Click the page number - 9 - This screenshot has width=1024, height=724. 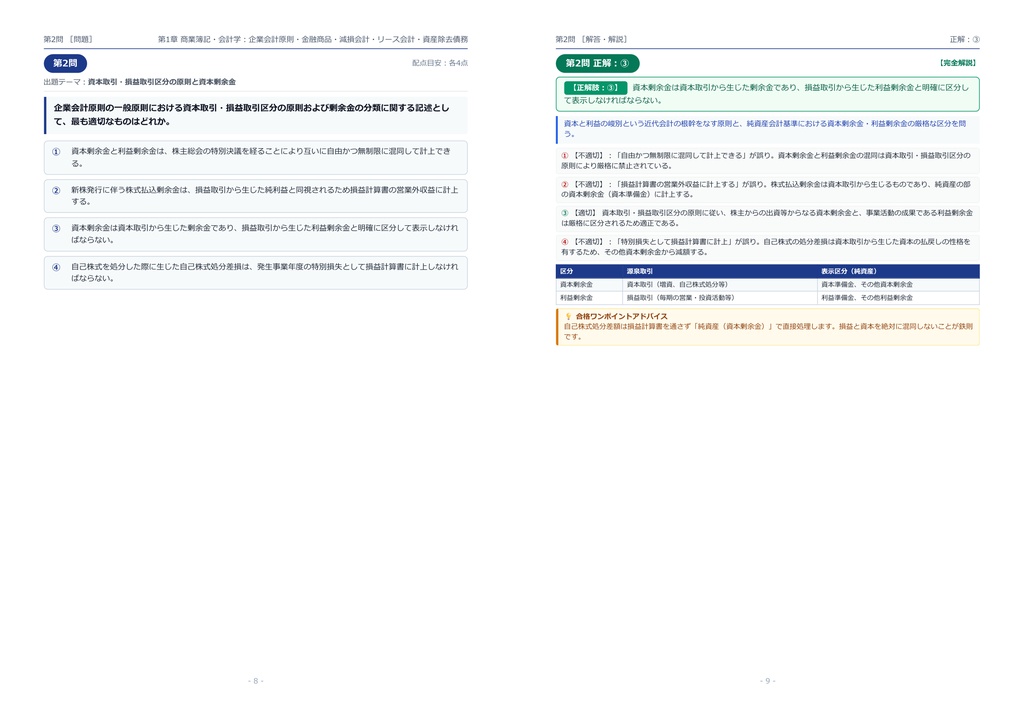767,681
